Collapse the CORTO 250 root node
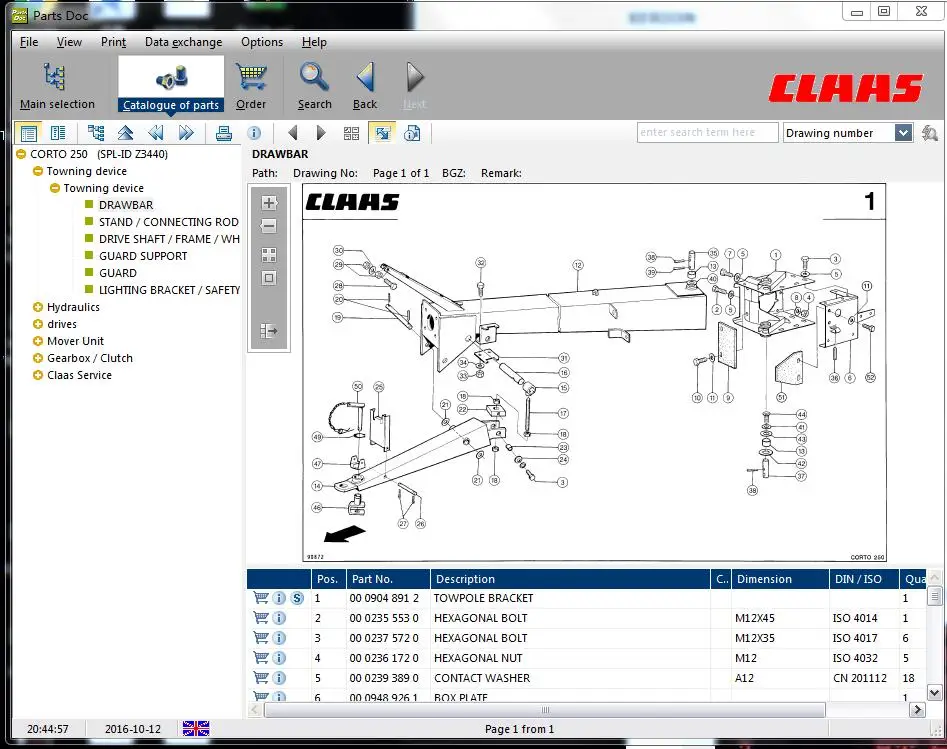Image resolution: width=947 pixels, height=749 pixels. [21, 154]
